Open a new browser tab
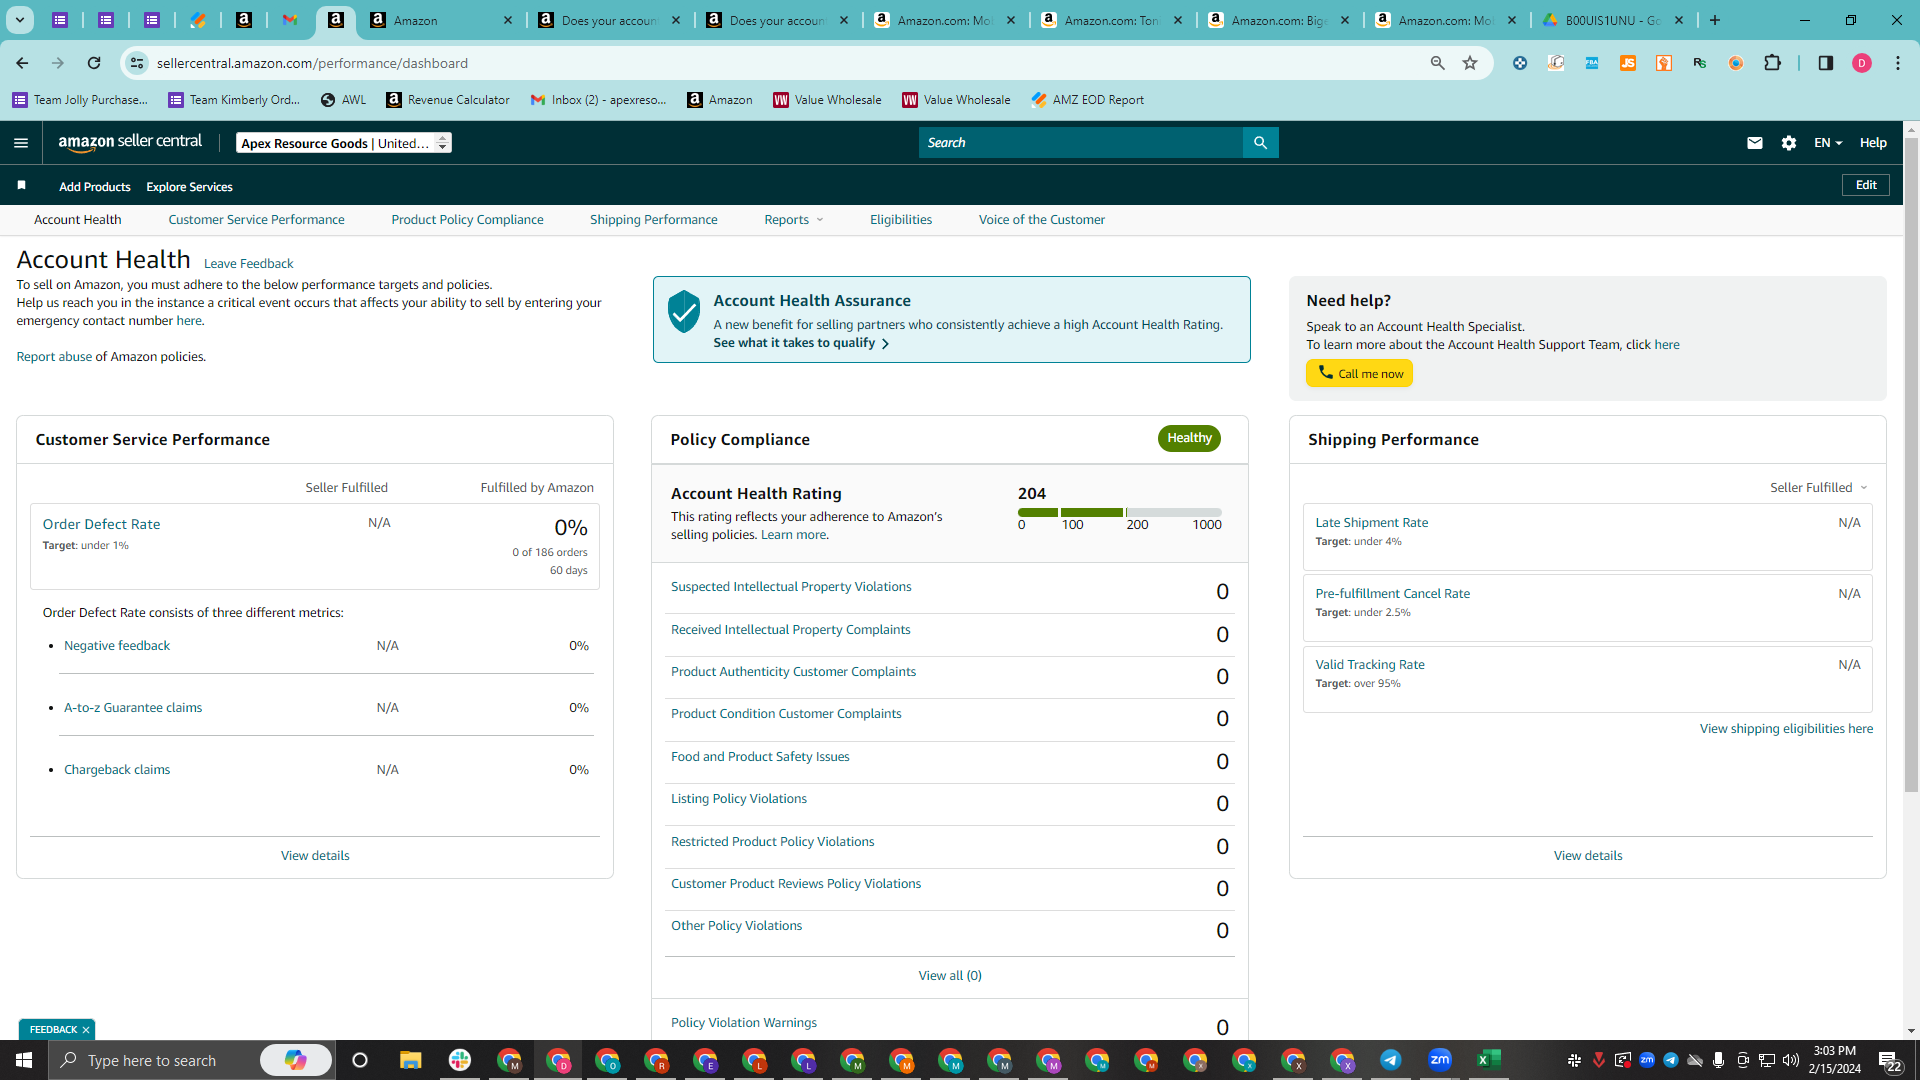1920x1080 pixels. [1715, 20]
